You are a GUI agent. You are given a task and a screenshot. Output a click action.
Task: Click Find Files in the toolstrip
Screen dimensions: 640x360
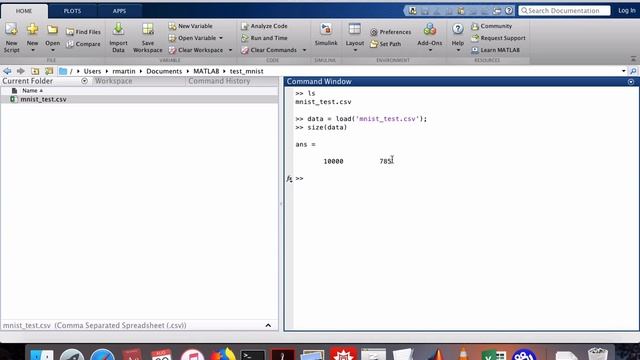point(83,32)
